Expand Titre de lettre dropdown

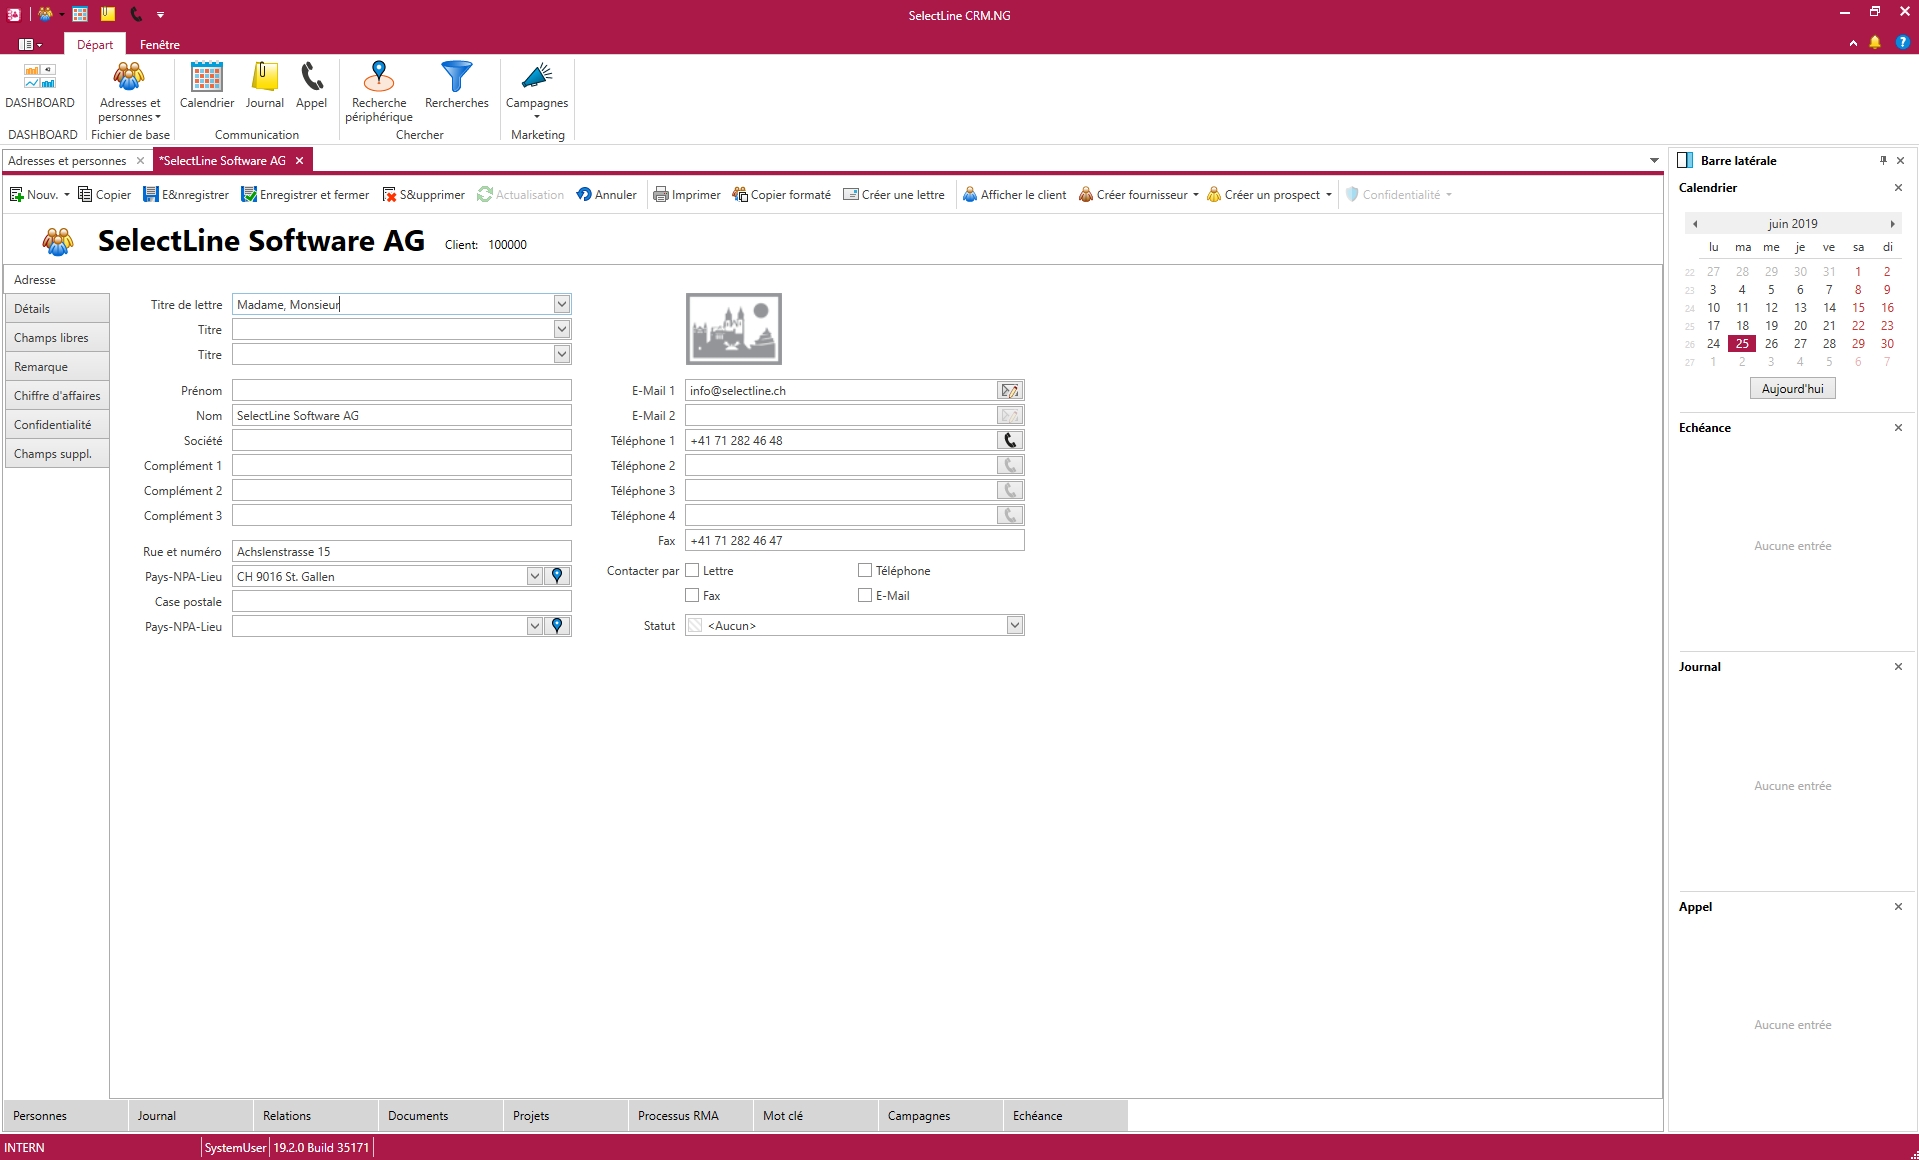562,304
